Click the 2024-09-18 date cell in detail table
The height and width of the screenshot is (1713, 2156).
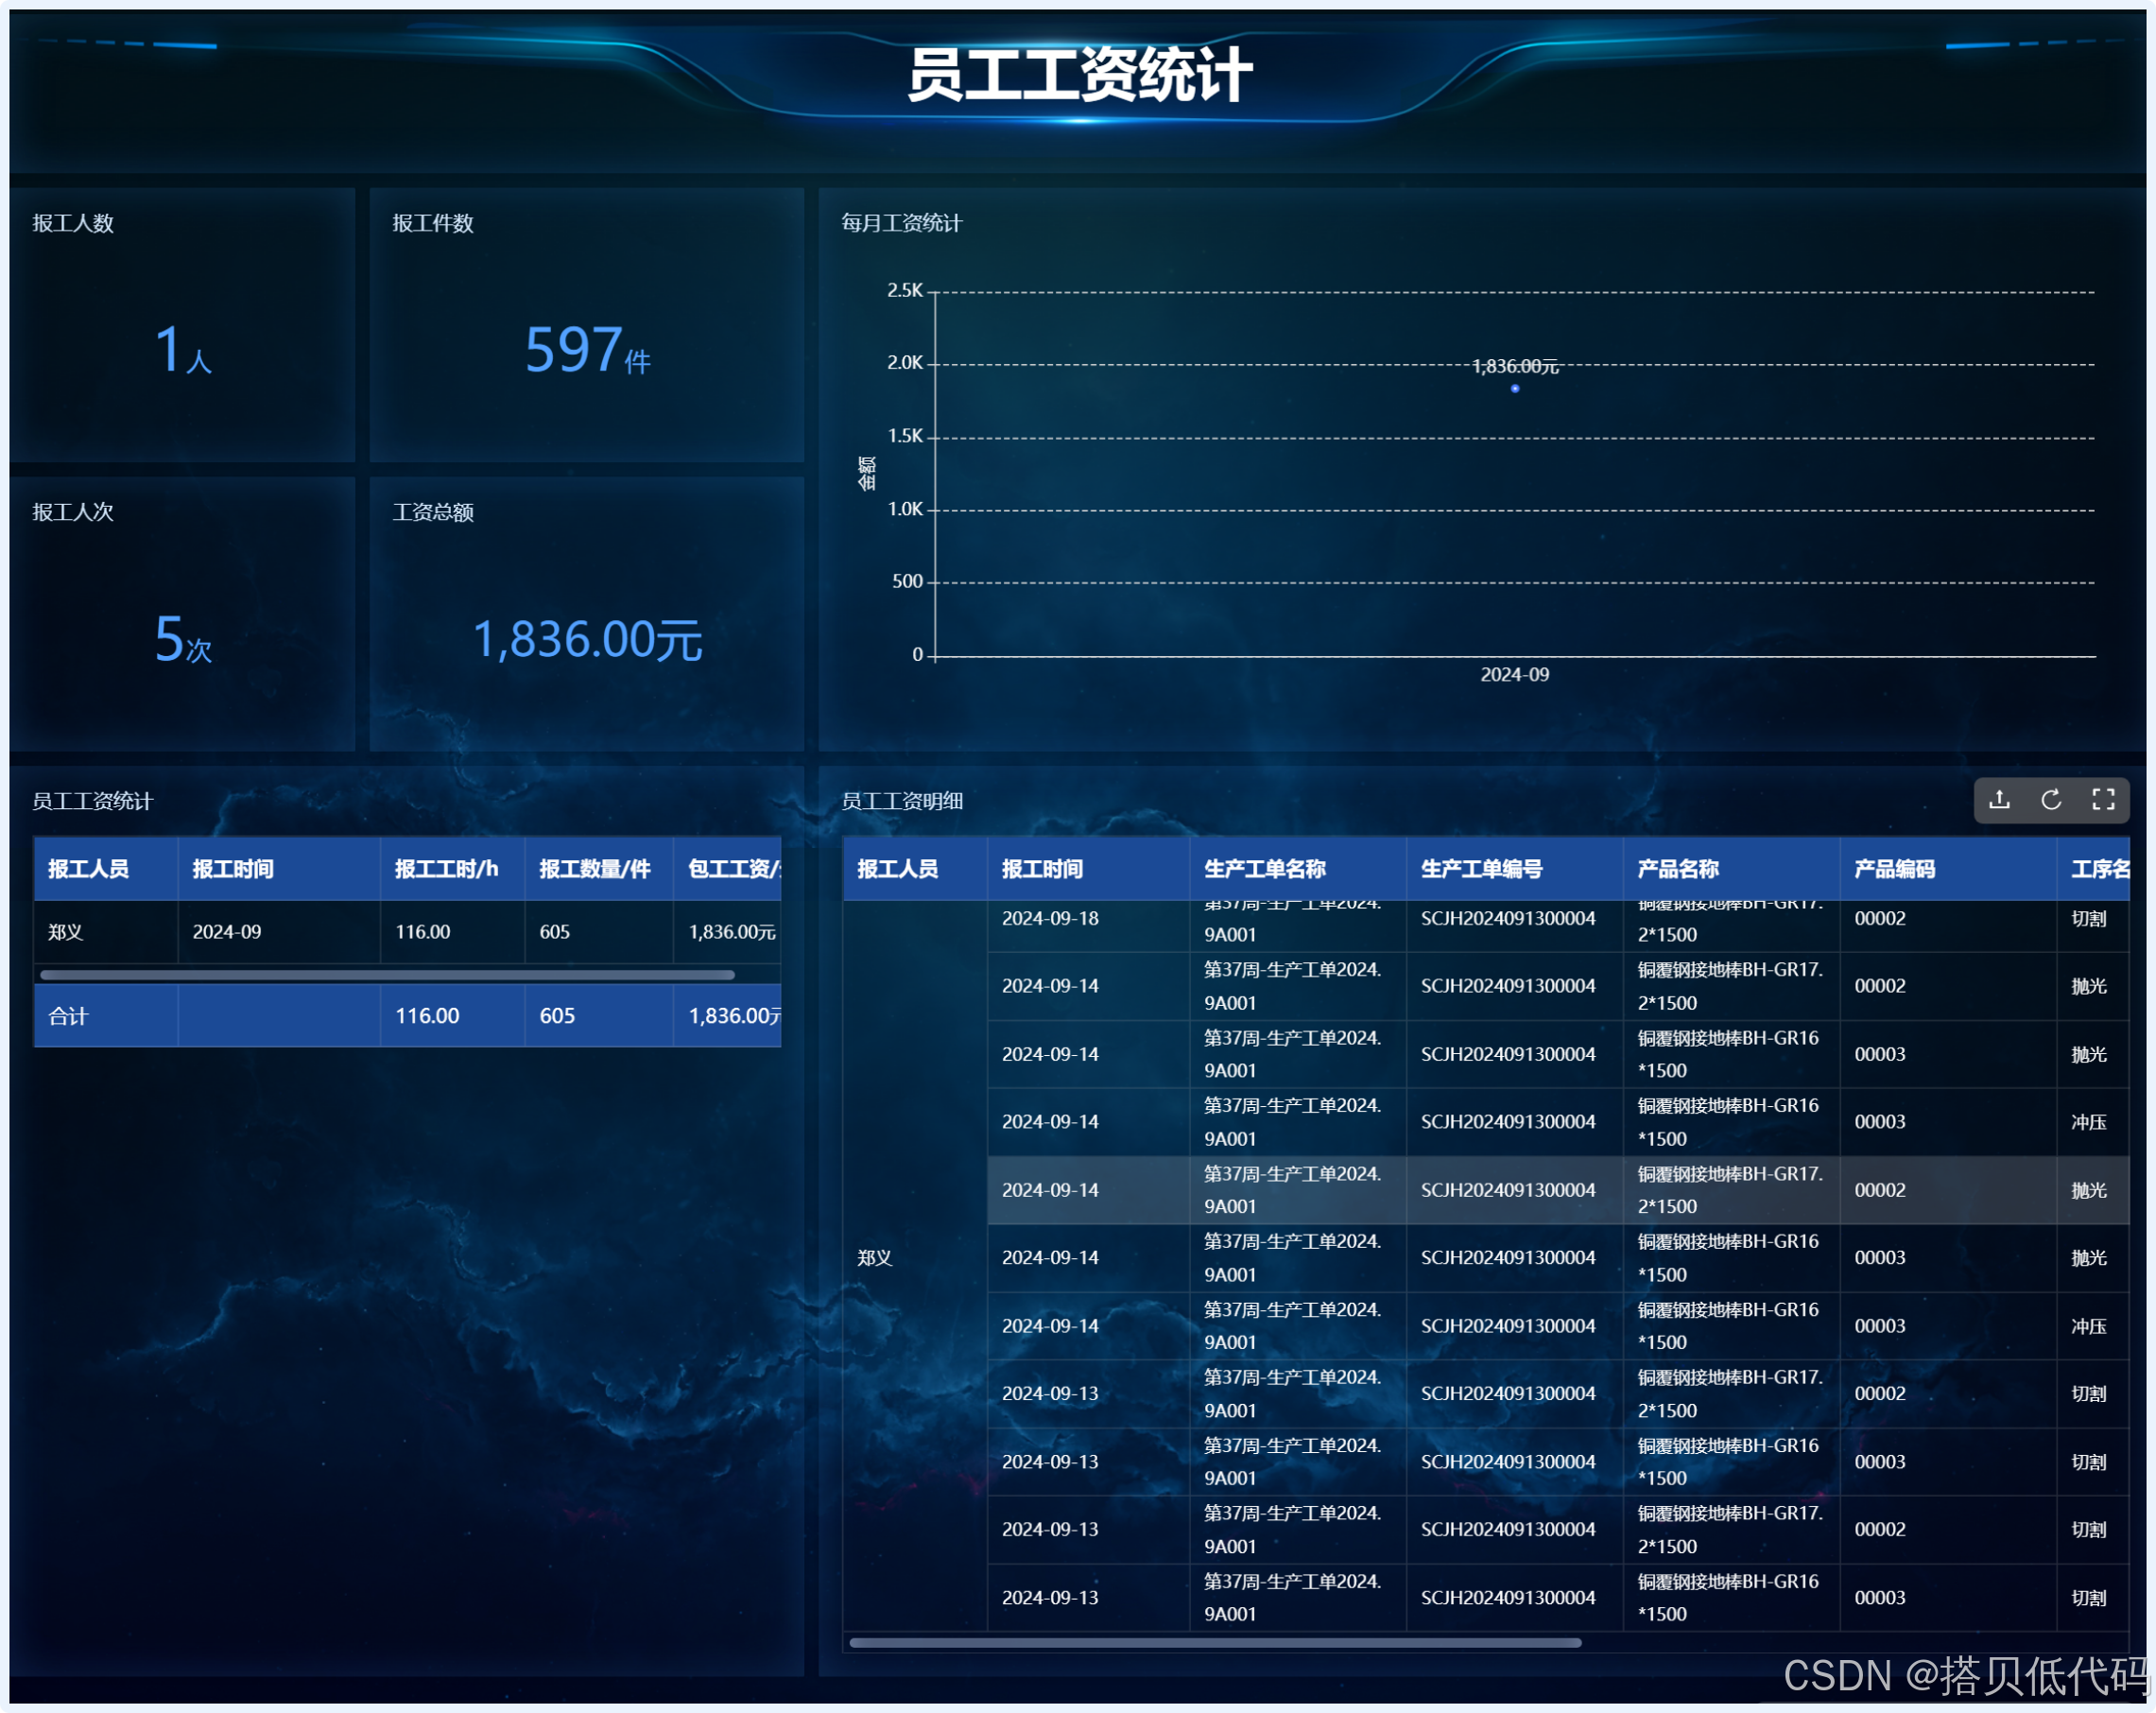click(1050, 919)
